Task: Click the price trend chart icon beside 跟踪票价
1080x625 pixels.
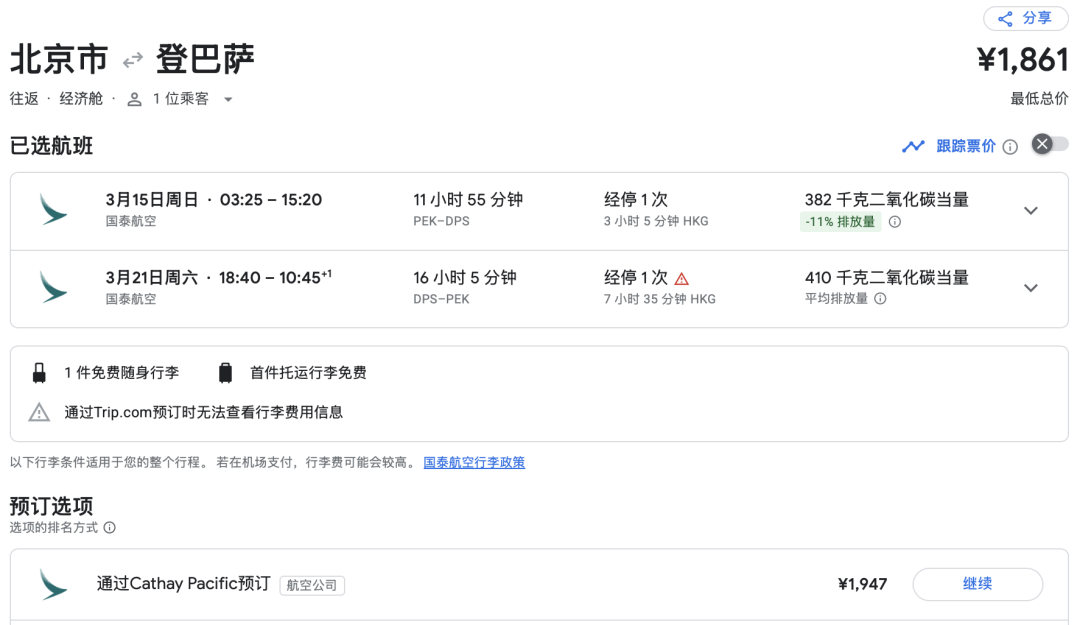Action: [913, 146]
